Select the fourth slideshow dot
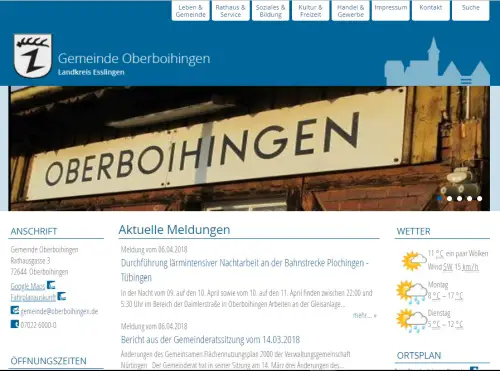The image size is (500, 371). (470, 198)
